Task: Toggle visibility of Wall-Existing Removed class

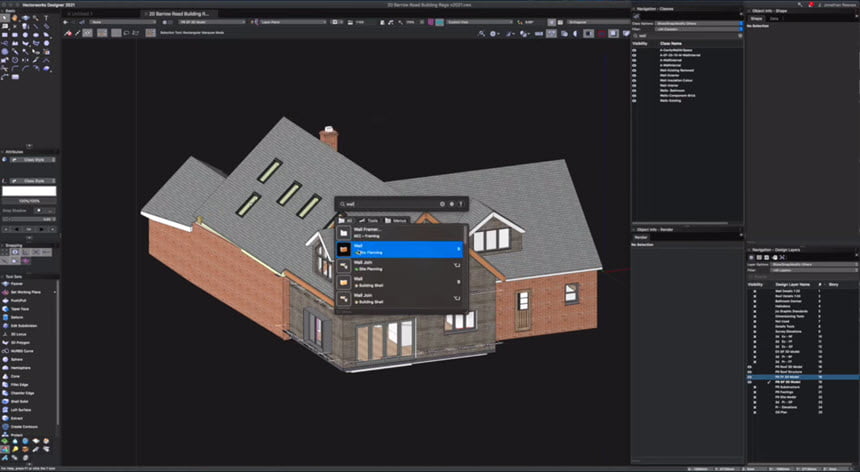Action: pos(635,70)
